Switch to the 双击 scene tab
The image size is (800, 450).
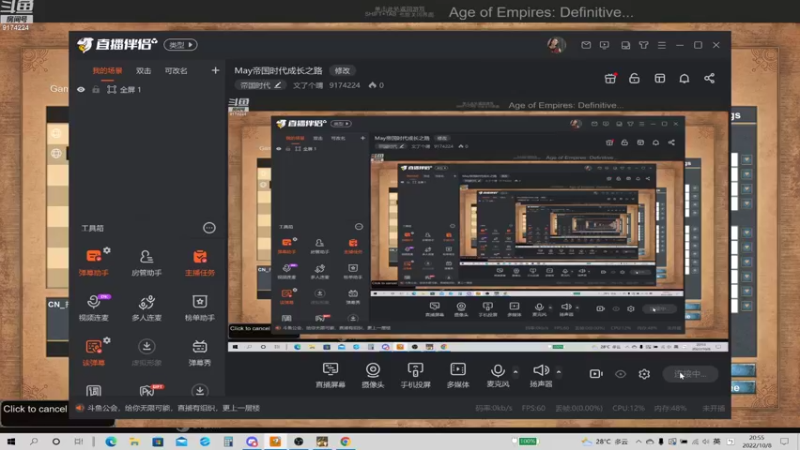[x=143, y=71]
